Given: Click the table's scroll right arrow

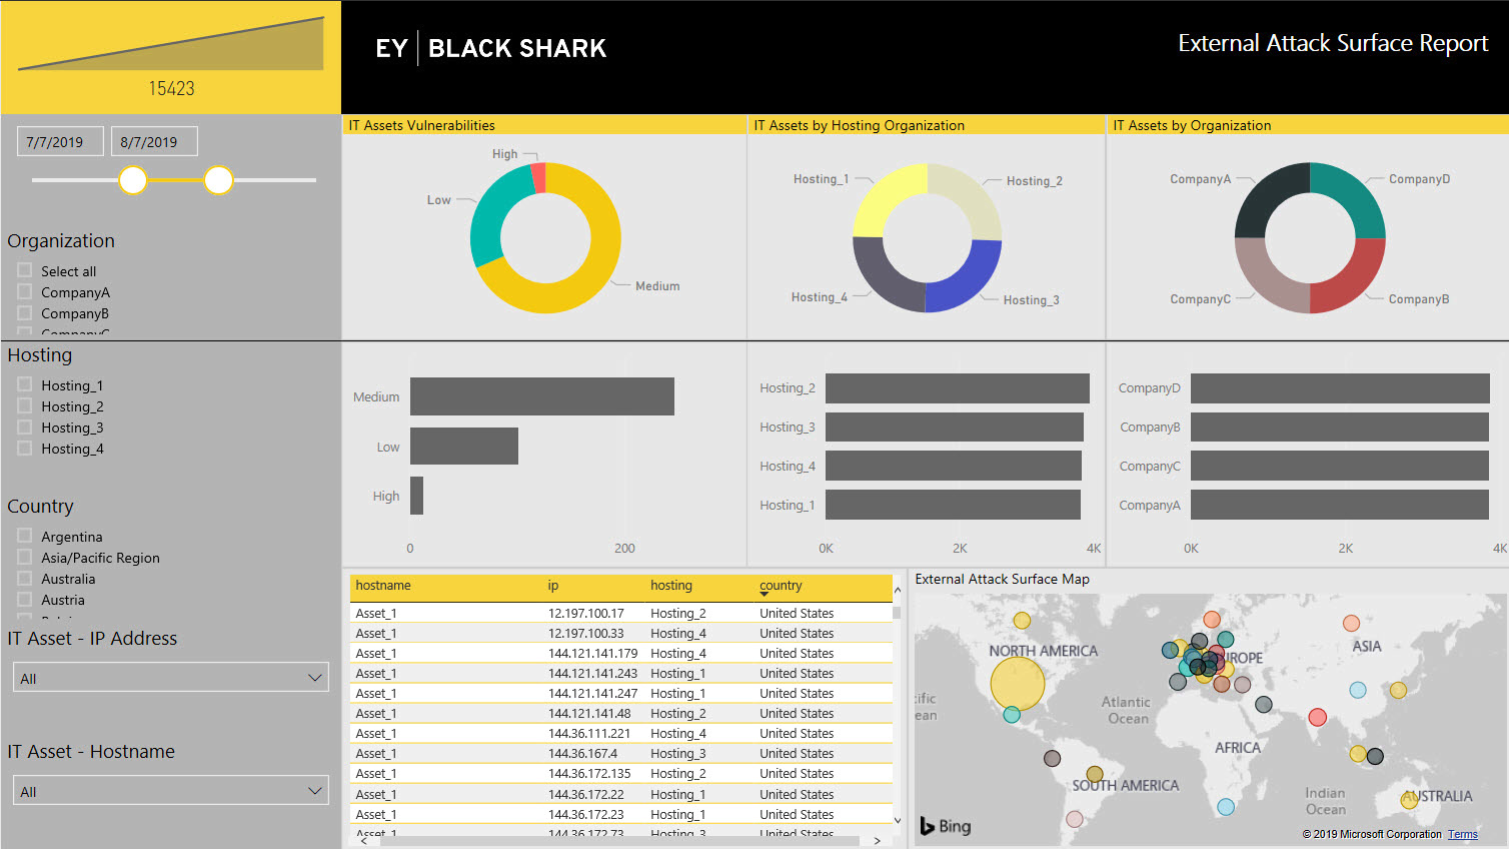Looking at the screenshot, I should (x=877, y=841).
